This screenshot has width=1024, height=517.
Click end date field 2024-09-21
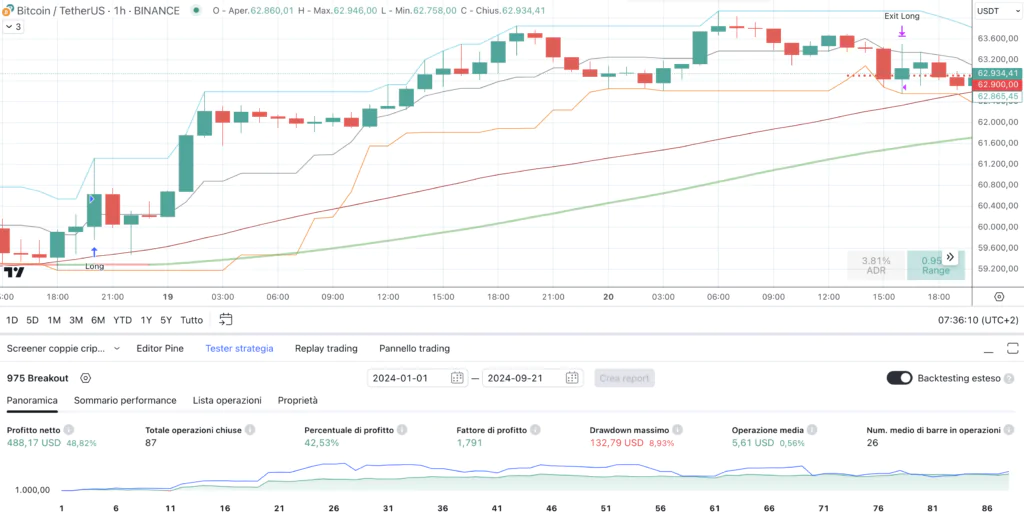[532, 378]
